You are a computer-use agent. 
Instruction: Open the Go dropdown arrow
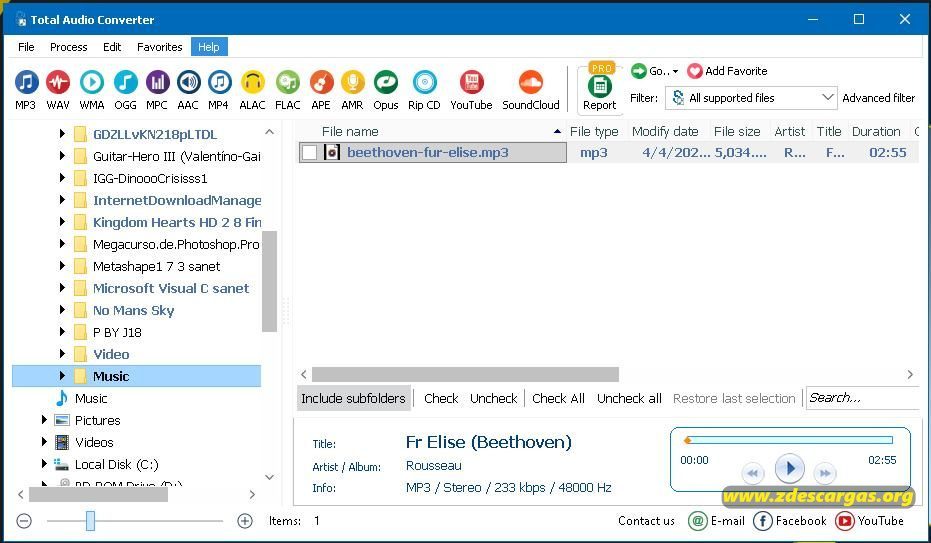tap(675, 72)
